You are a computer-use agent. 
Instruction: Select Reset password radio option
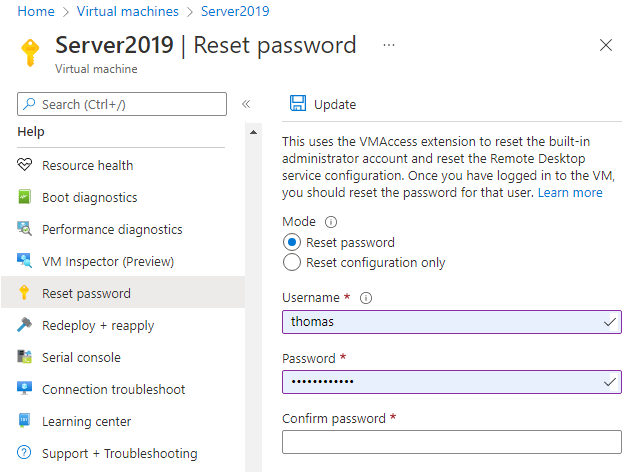pos(292,242)
